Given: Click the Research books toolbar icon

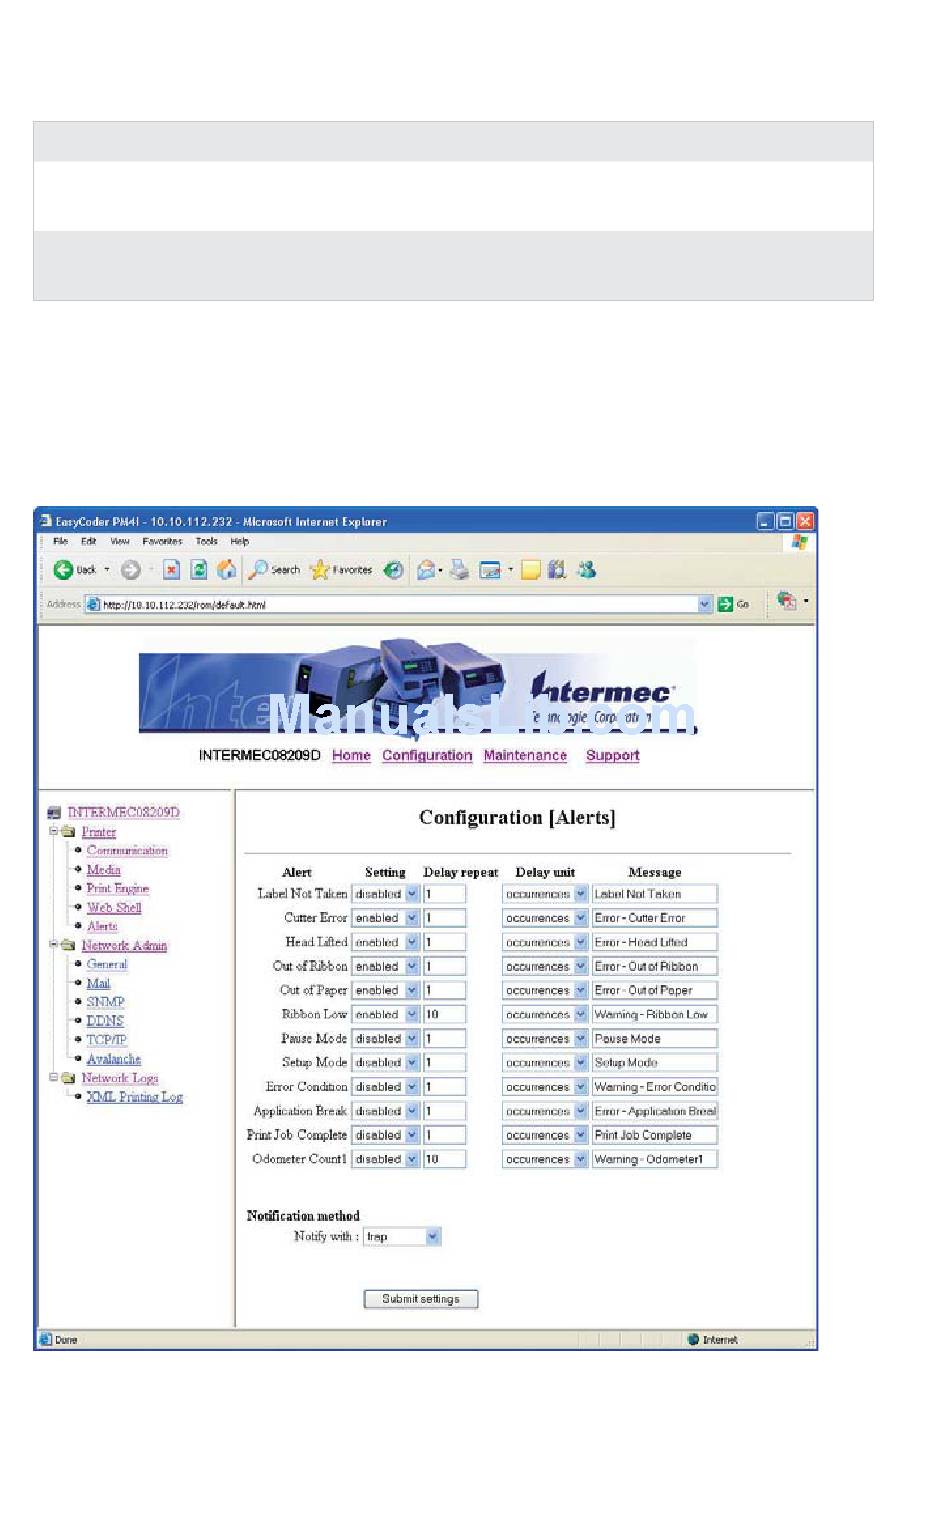Looking at the screenshot, I should (557, 569).
